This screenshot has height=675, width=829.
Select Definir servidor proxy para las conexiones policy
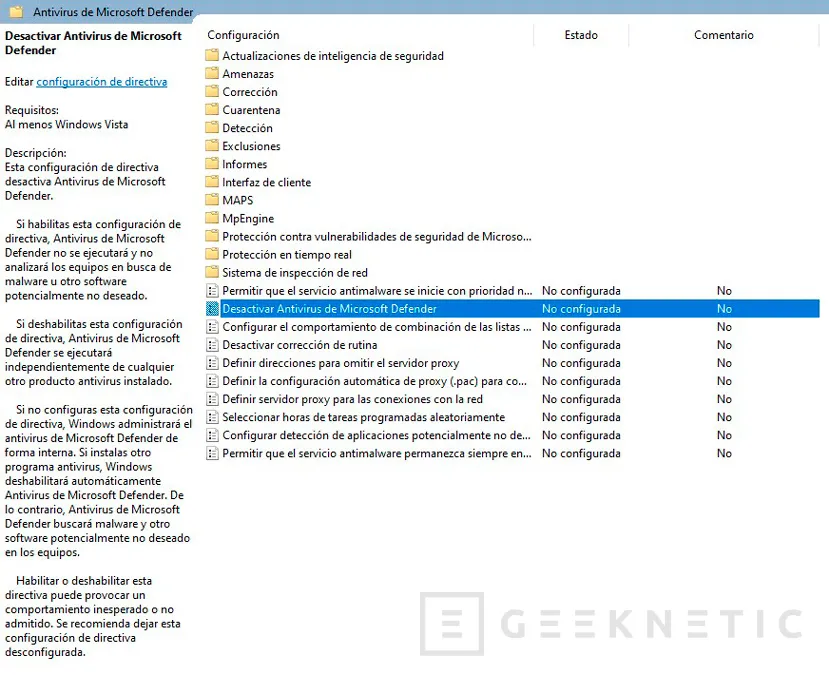(x=352, y=399)
